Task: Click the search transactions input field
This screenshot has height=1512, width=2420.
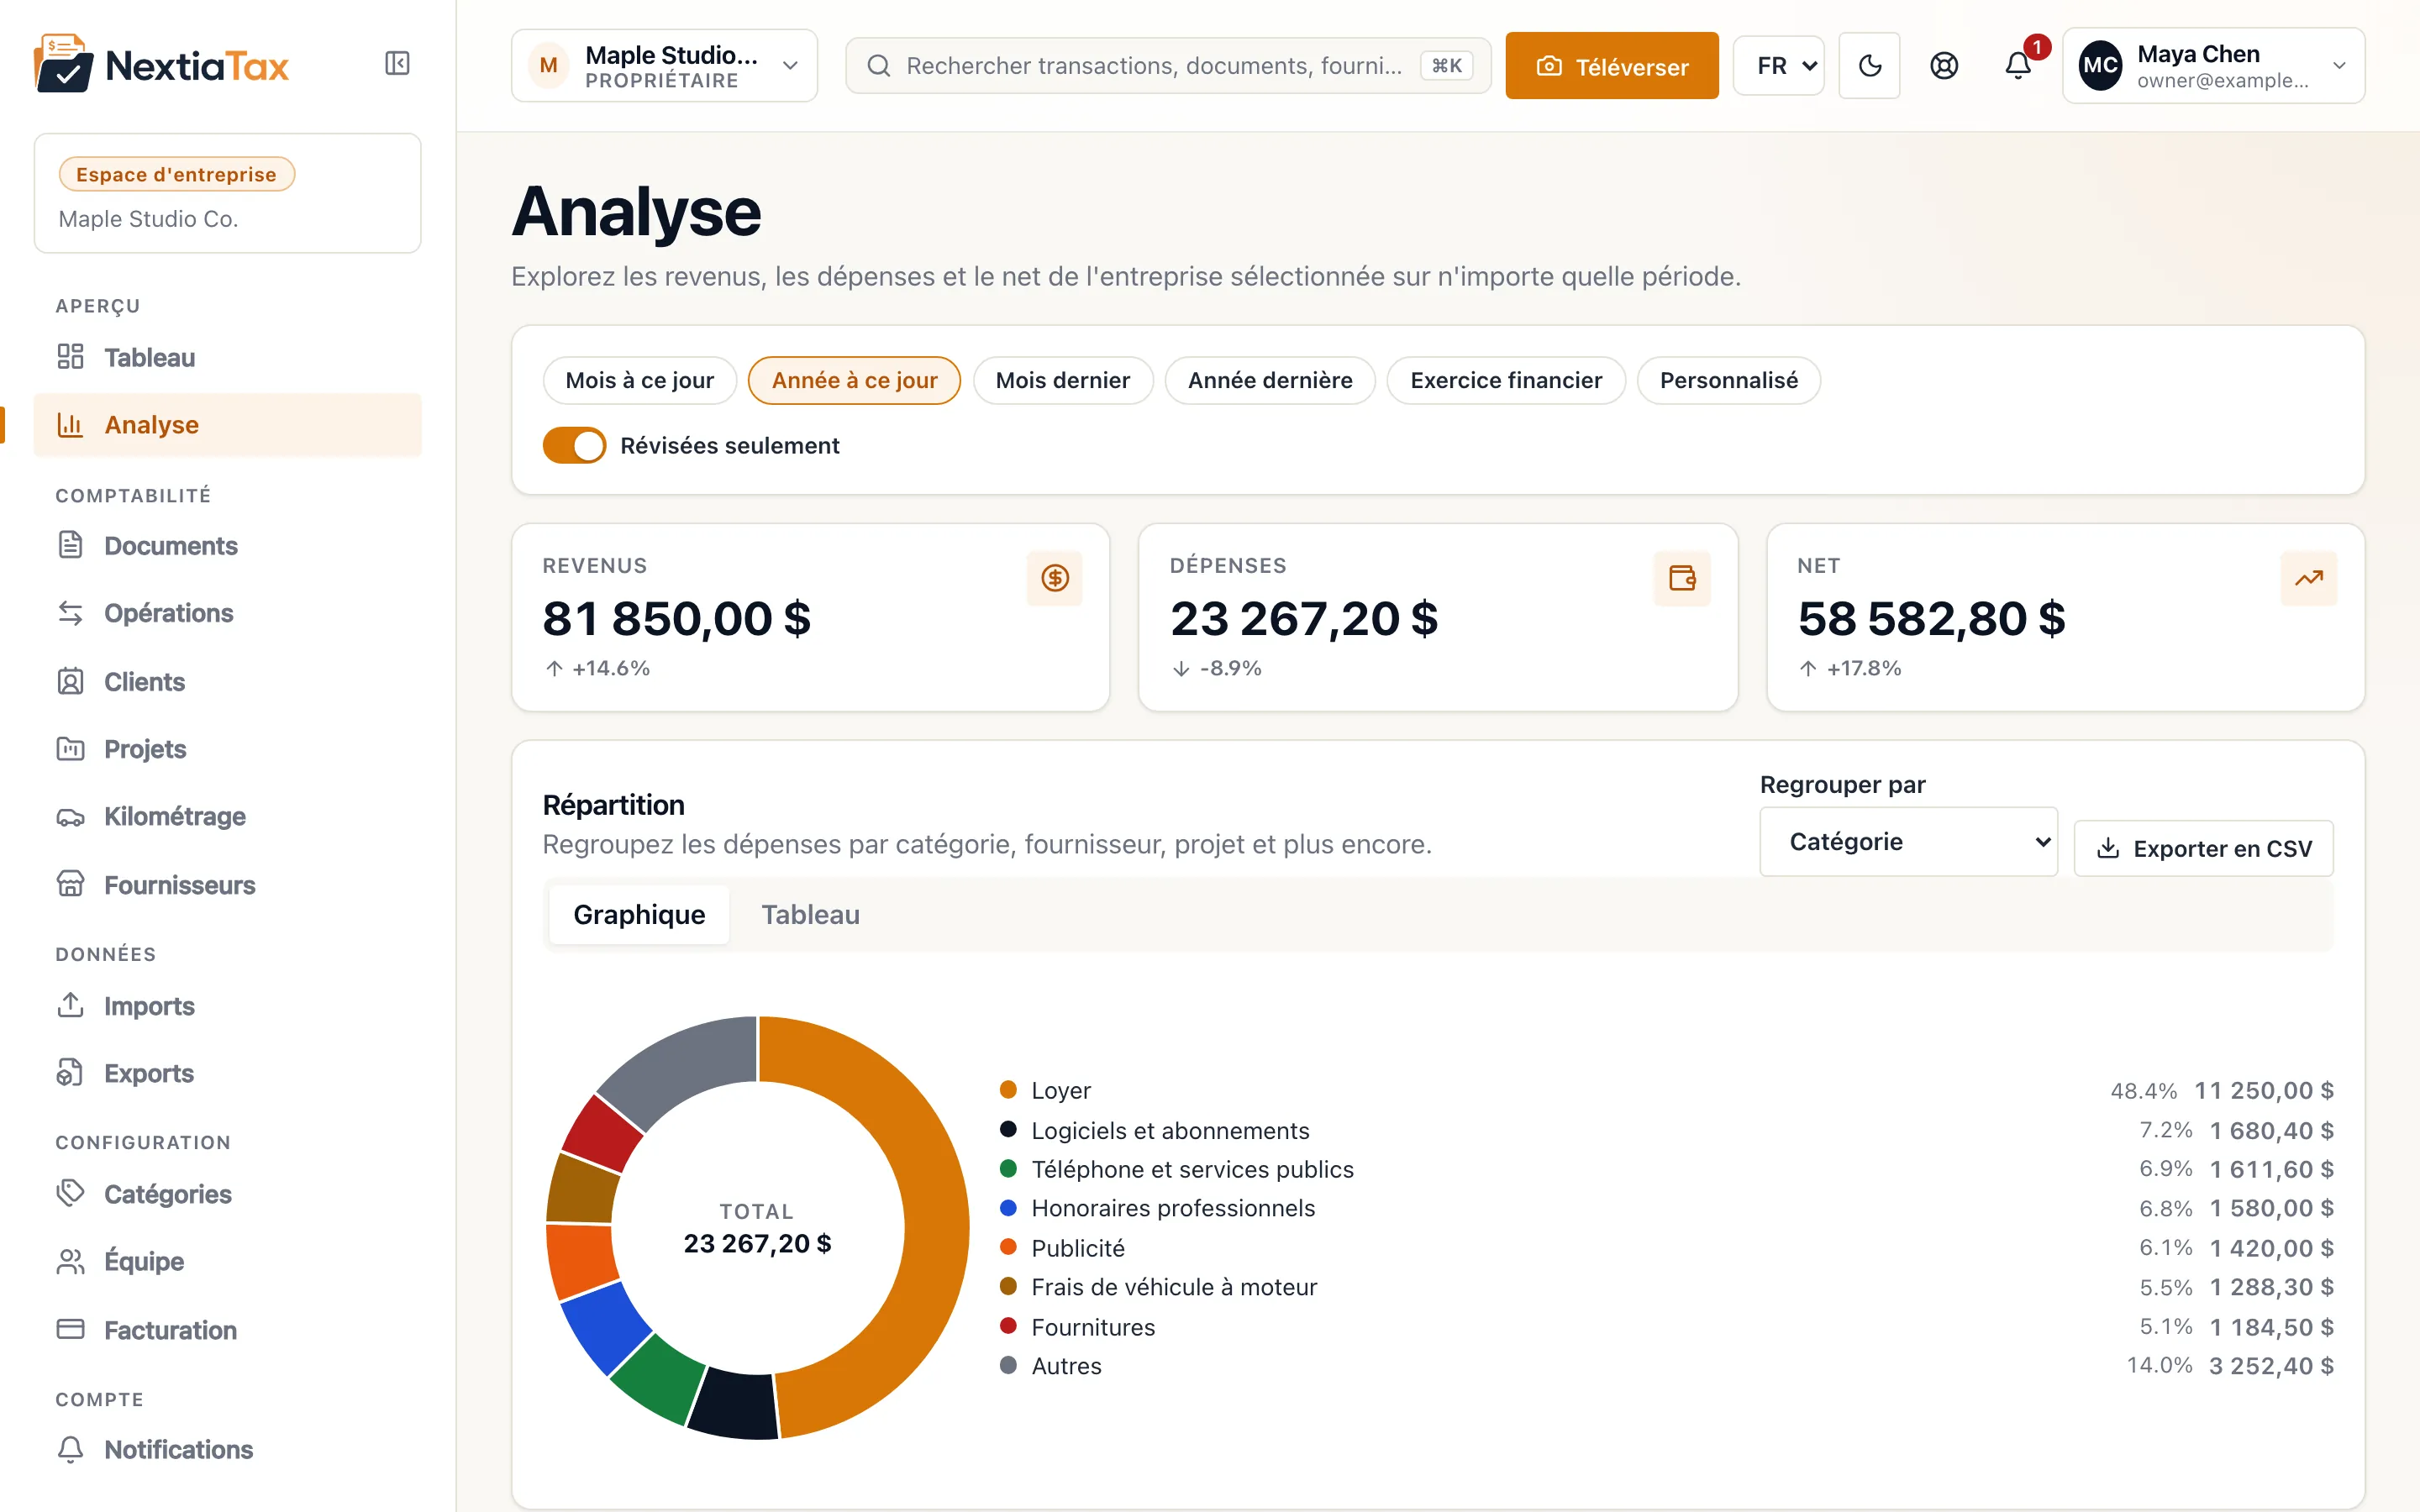Action: tap(1168, 66)
